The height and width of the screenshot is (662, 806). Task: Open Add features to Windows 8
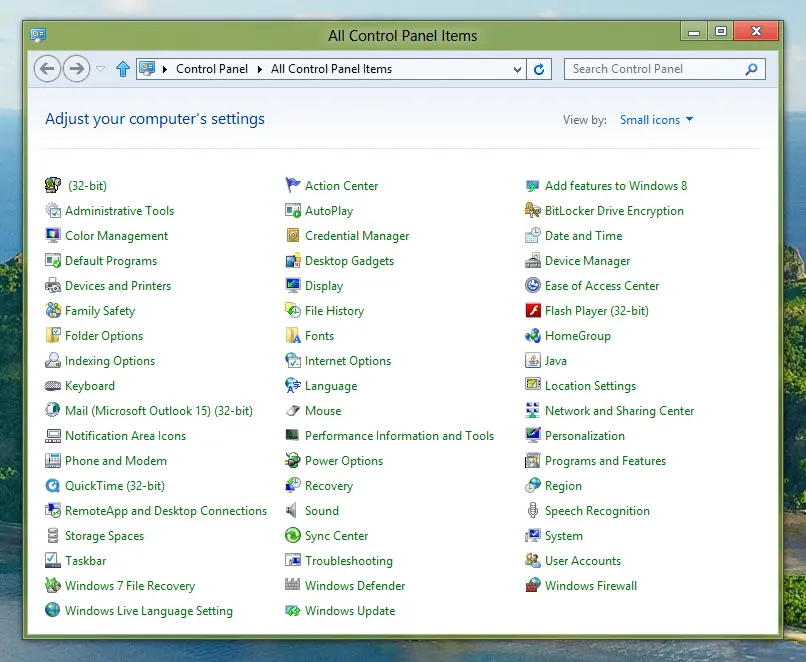[616, 186]
